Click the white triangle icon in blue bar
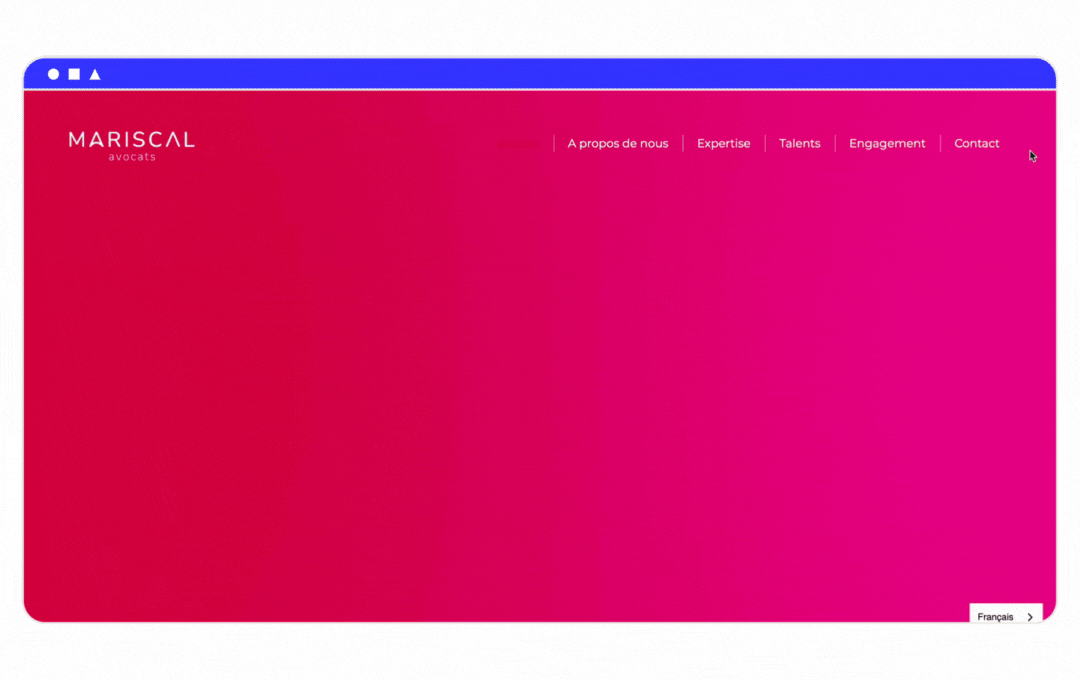Viewport: 1080px width, 680px height. (x=95, y=74)
